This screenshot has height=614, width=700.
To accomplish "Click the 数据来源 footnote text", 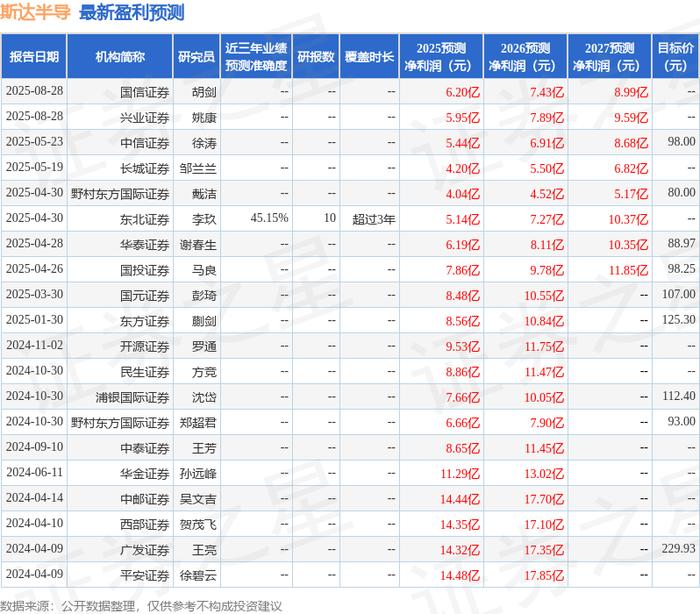I will tap(141, 606).
